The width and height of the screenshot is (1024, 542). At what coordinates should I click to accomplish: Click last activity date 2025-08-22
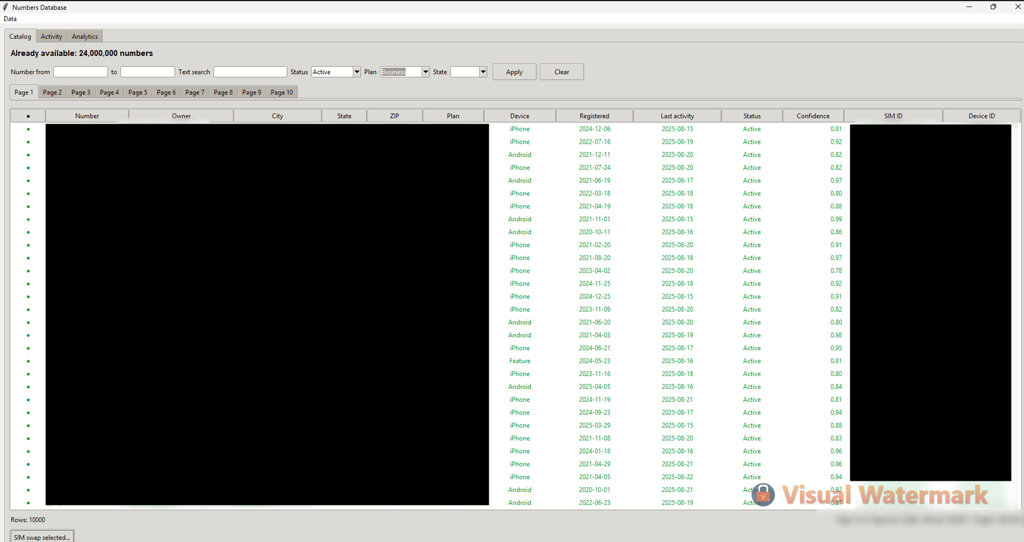pyautogui.click(x=677, y=477)
